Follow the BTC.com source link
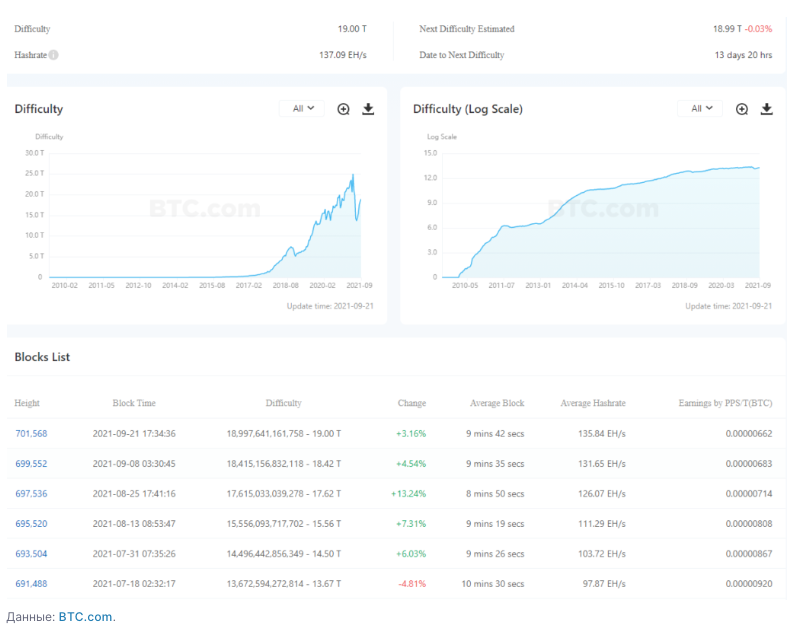This screenshot has height=635, width=794. 85,617
